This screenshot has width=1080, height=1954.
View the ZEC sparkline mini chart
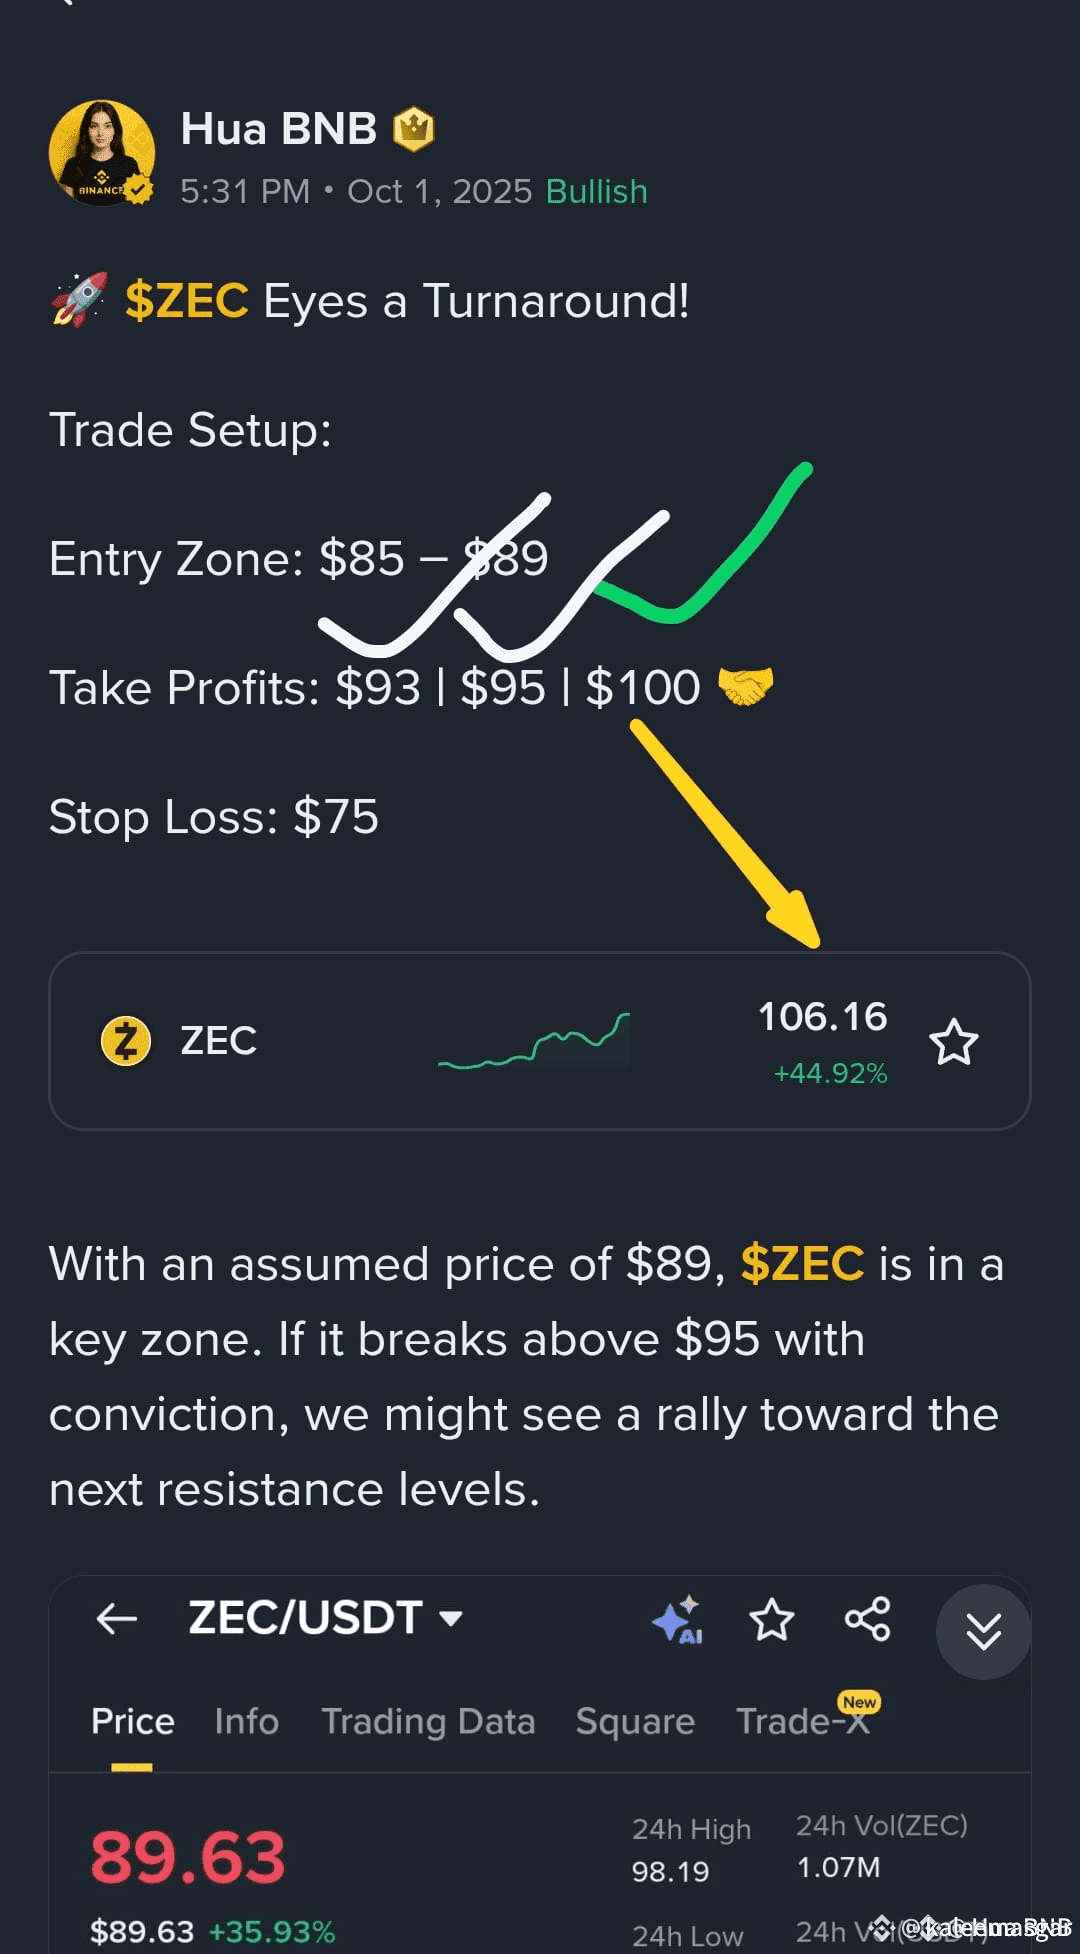(x=534, y=1041)
